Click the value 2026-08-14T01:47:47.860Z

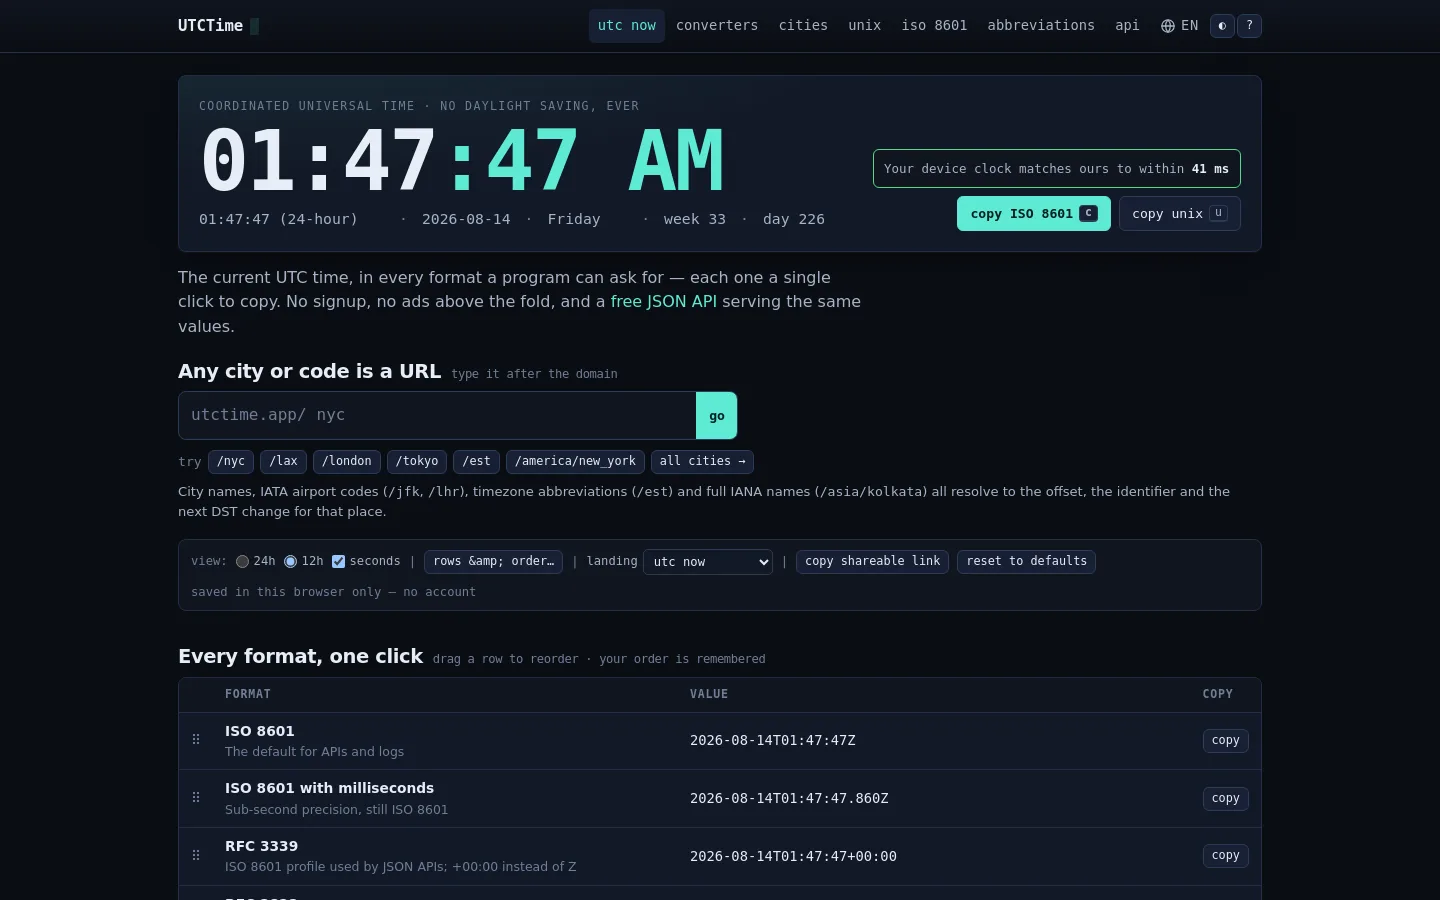click(789, 799)
